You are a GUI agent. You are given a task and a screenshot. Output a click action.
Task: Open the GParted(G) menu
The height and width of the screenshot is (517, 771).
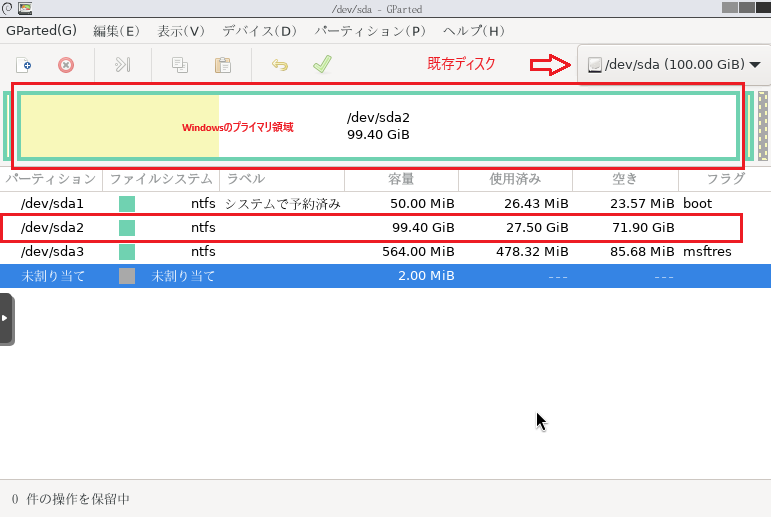tap(41, 31)
